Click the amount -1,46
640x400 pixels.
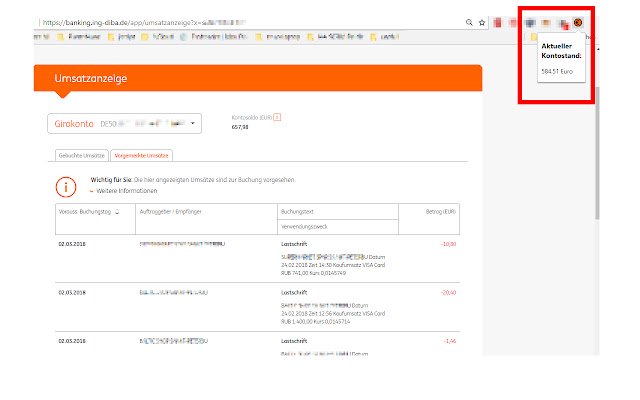(450, 341)
